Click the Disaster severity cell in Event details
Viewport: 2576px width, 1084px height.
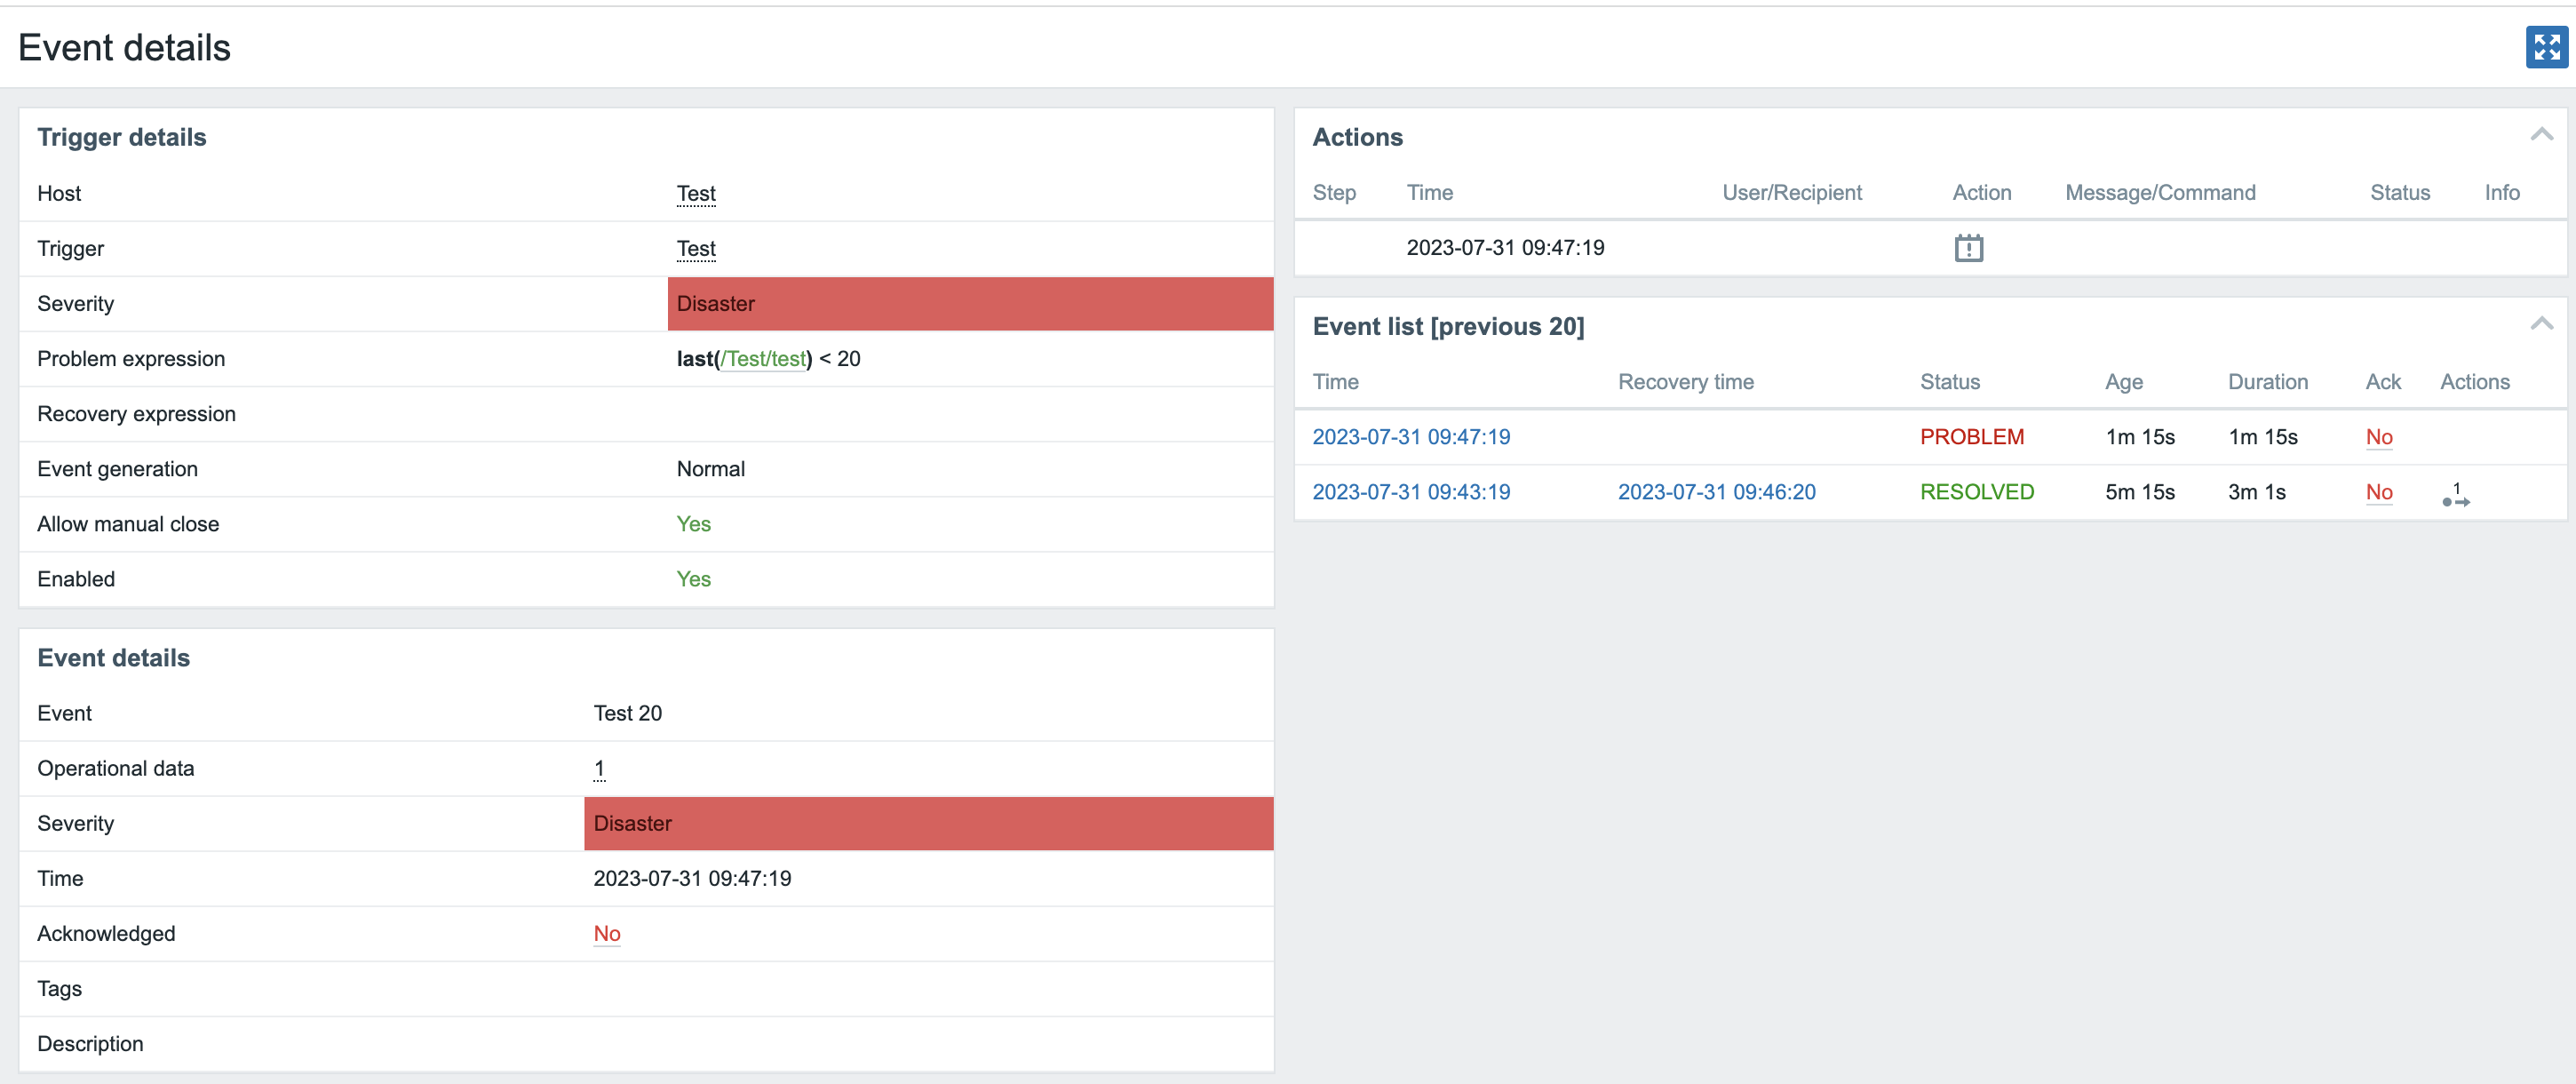(928, 824)
